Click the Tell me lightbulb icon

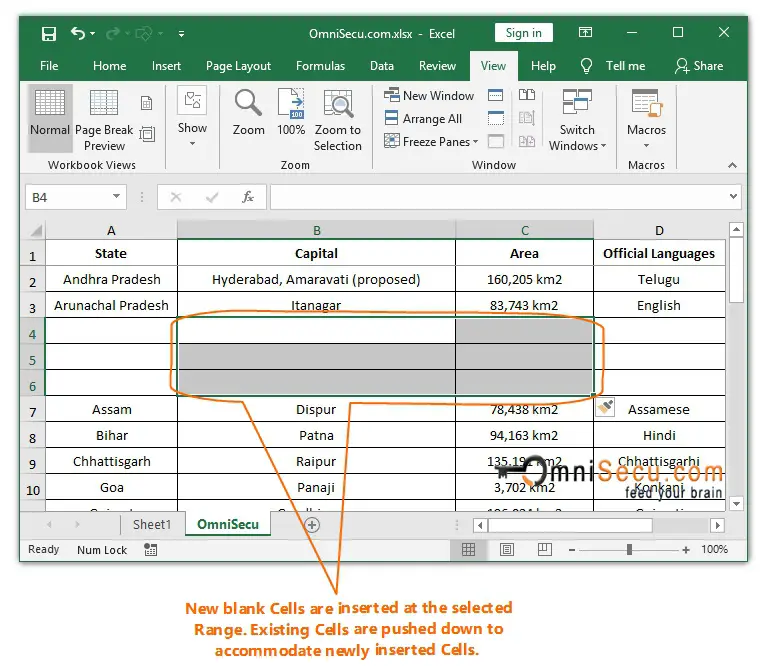click(x=586, y=66)
